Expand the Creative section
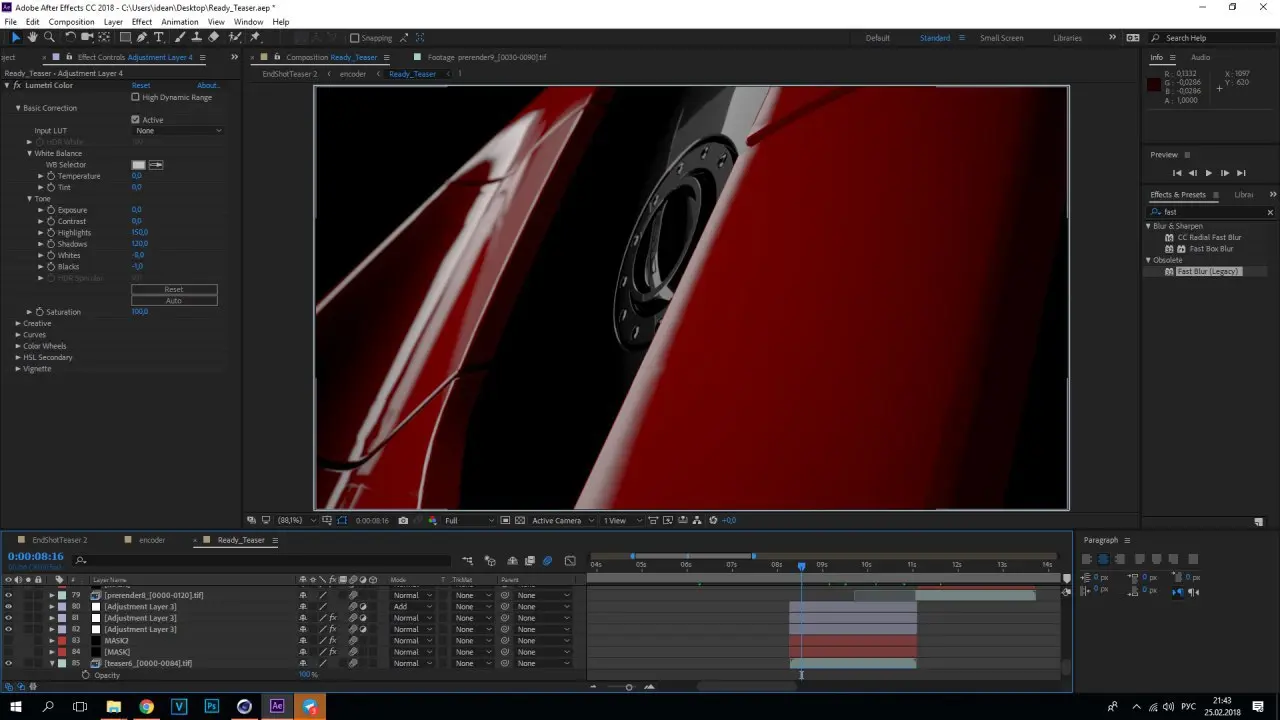Viewport: 1280px width, 720px height. point(18,323)
